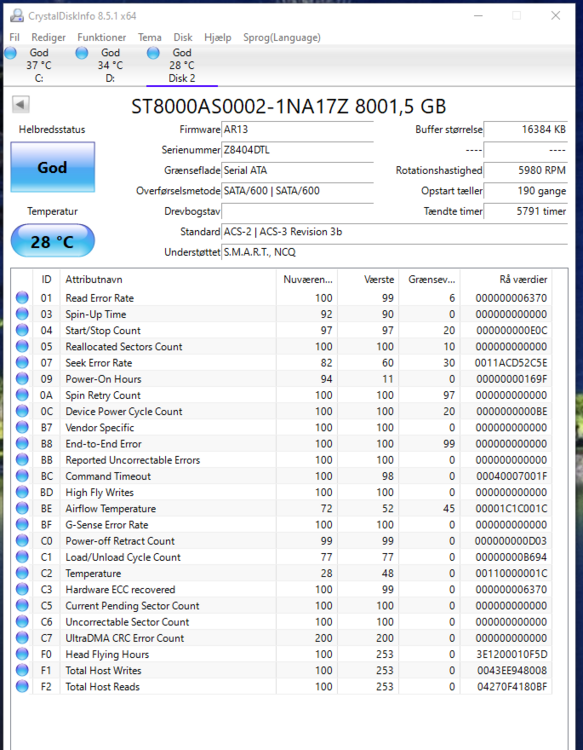Screen dimensions: 583x750
Task: Open the Disk menu
Action: [183, 37]
